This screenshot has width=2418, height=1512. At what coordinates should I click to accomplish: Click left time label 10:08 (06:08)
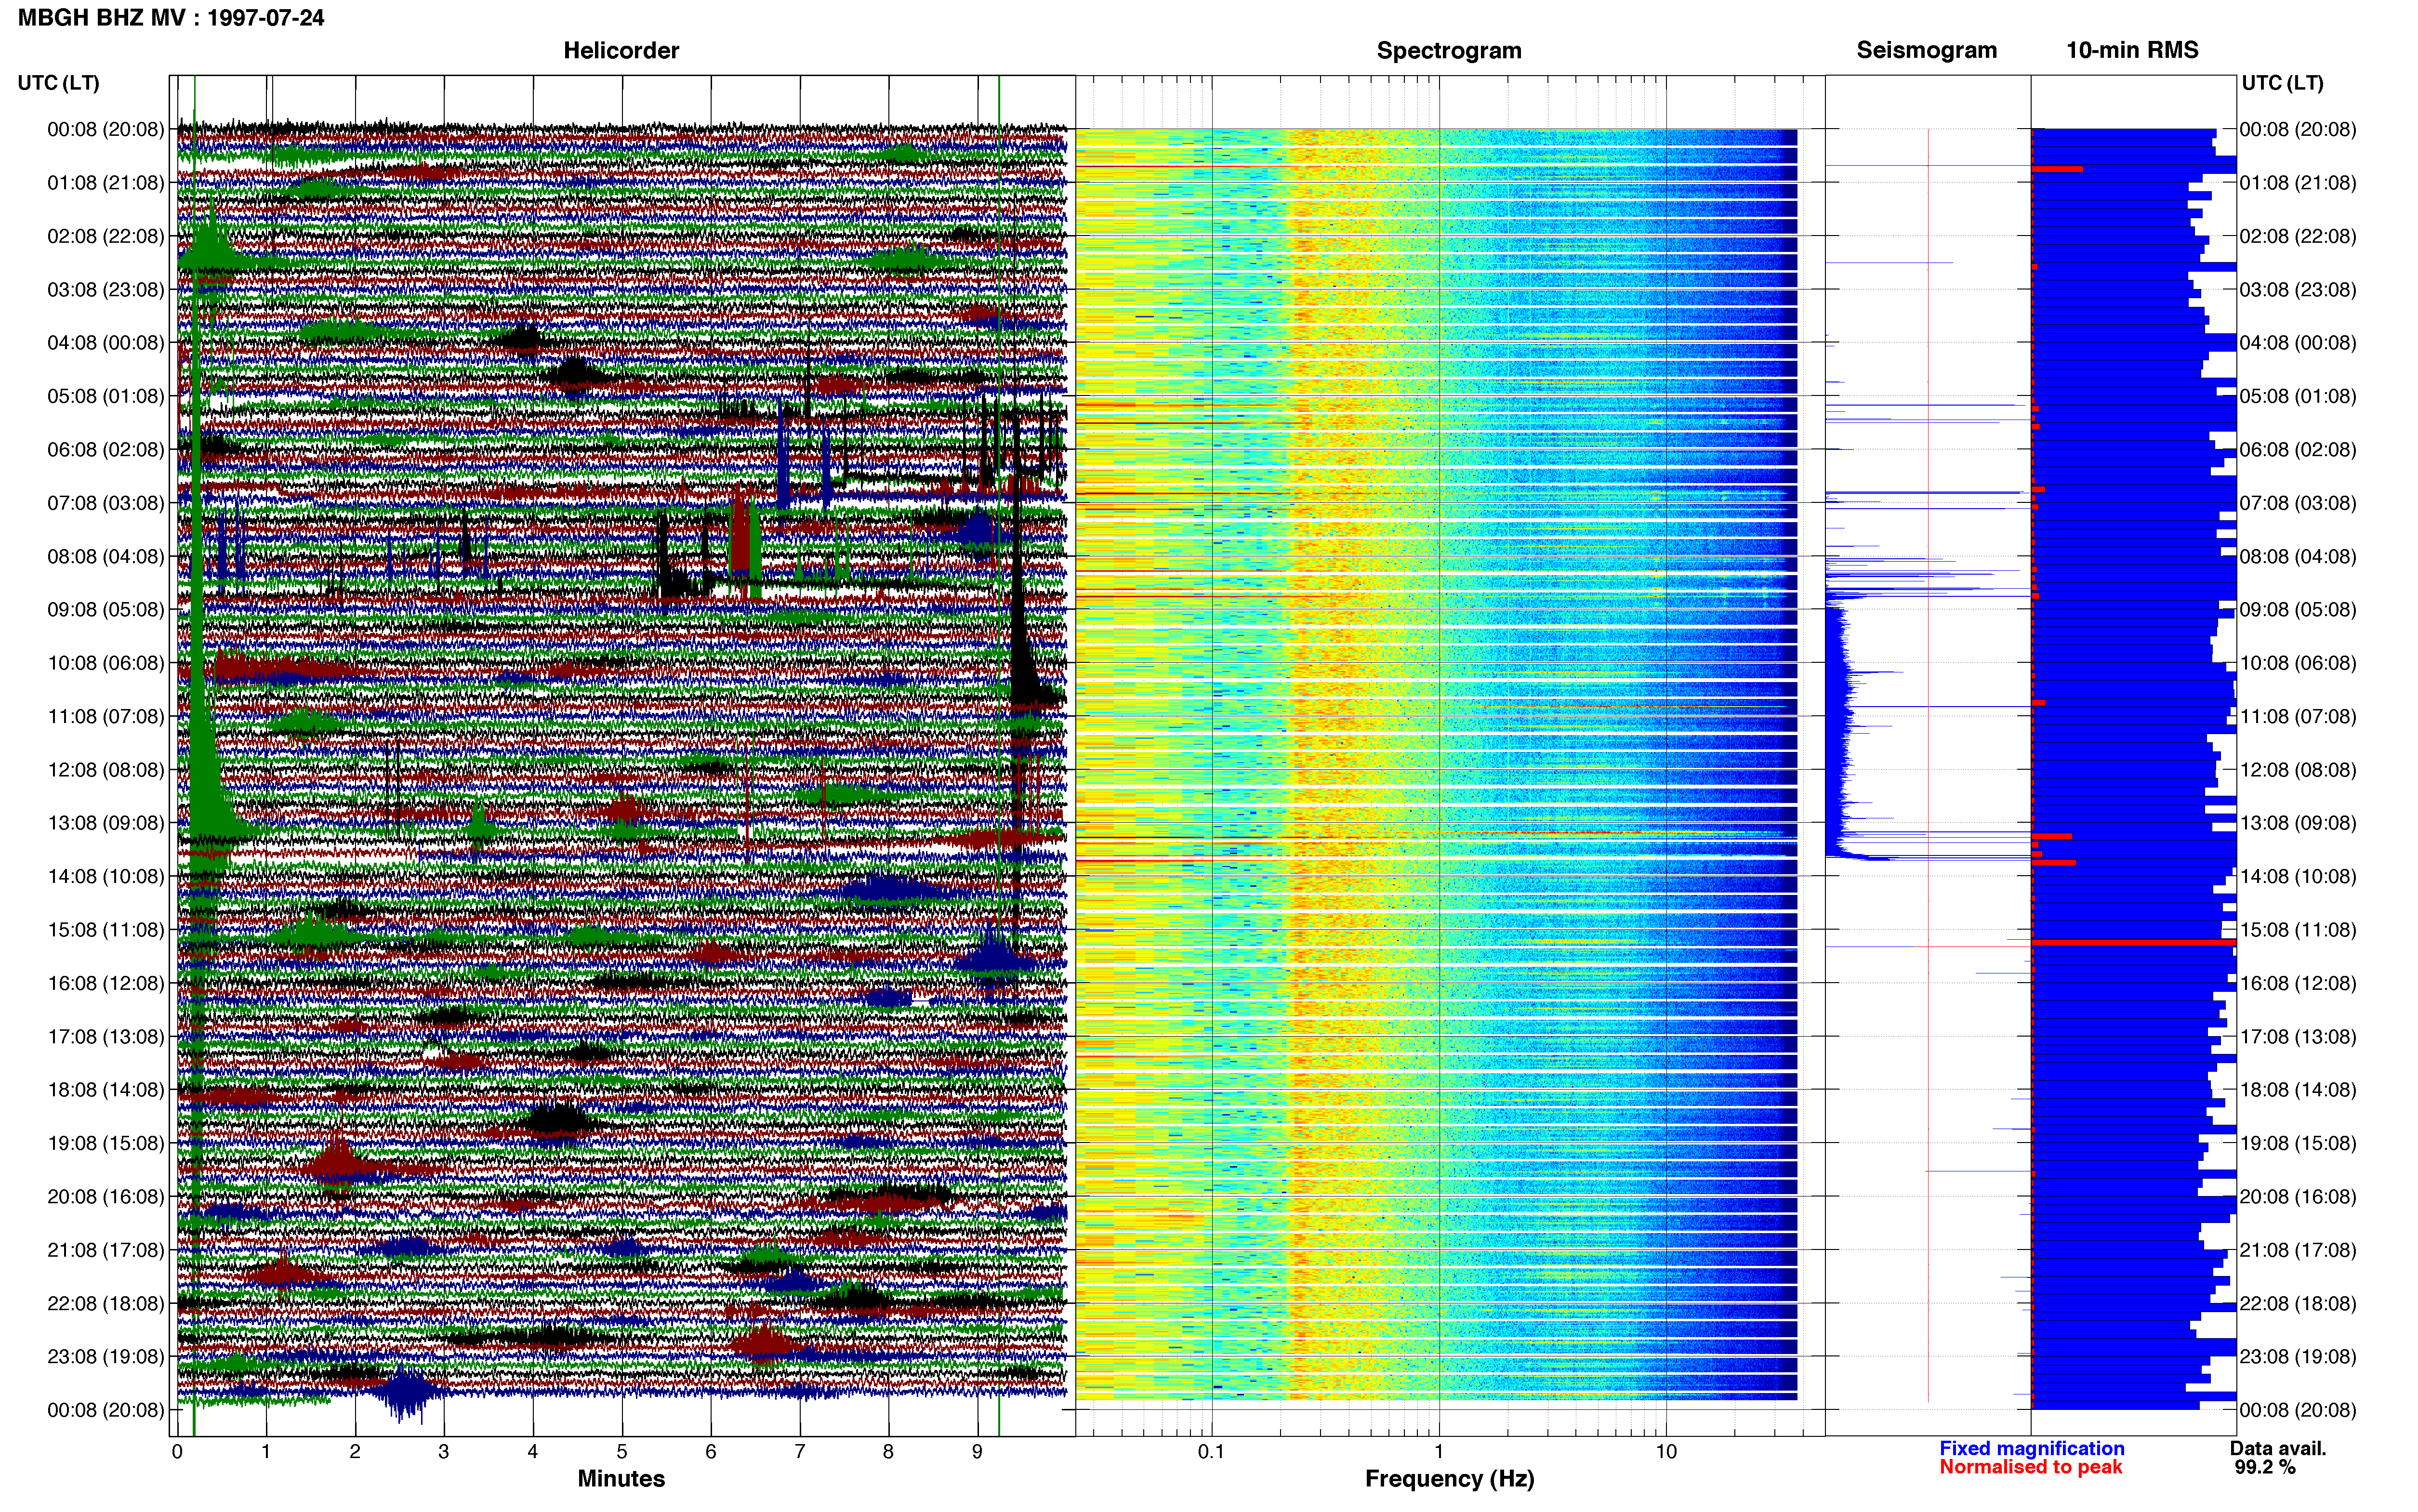(106, 663)
